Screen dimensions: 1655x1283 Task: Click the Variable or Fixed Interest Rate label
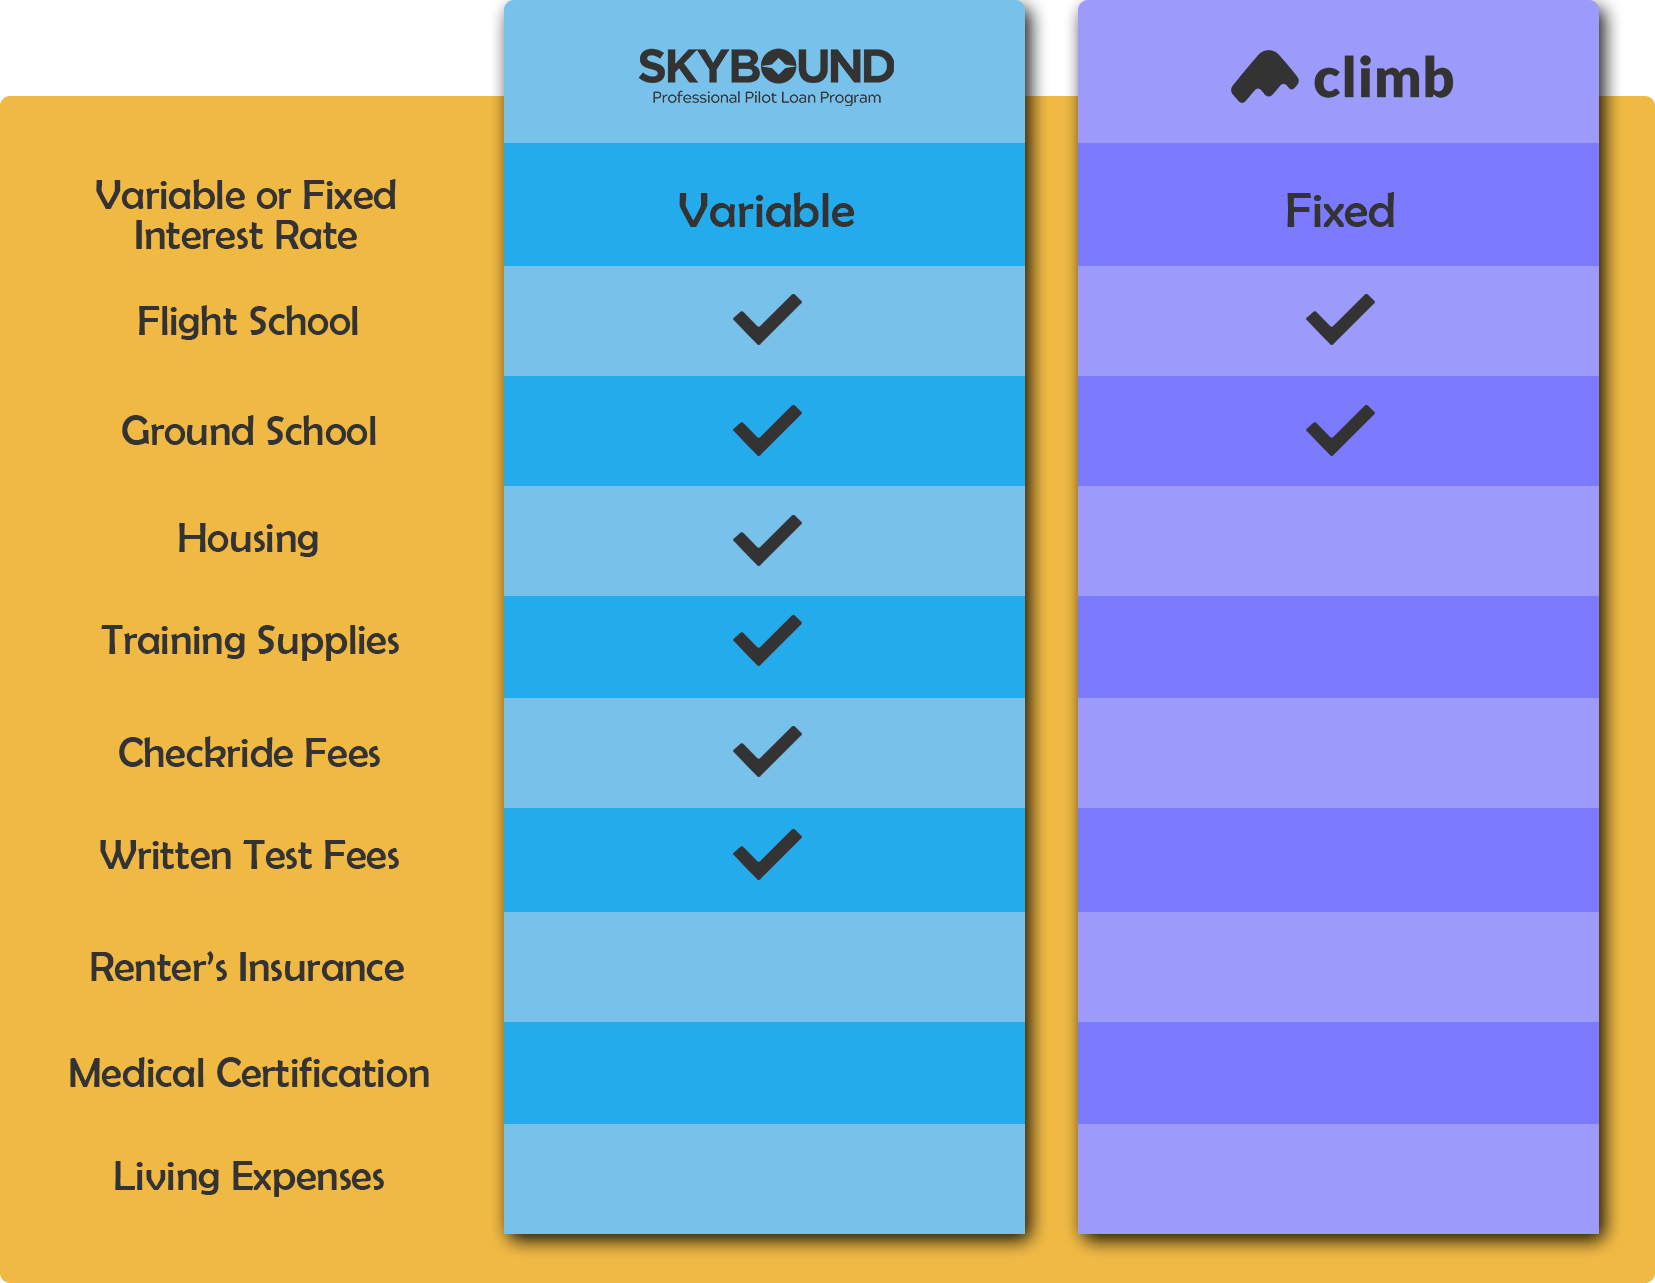246,215
